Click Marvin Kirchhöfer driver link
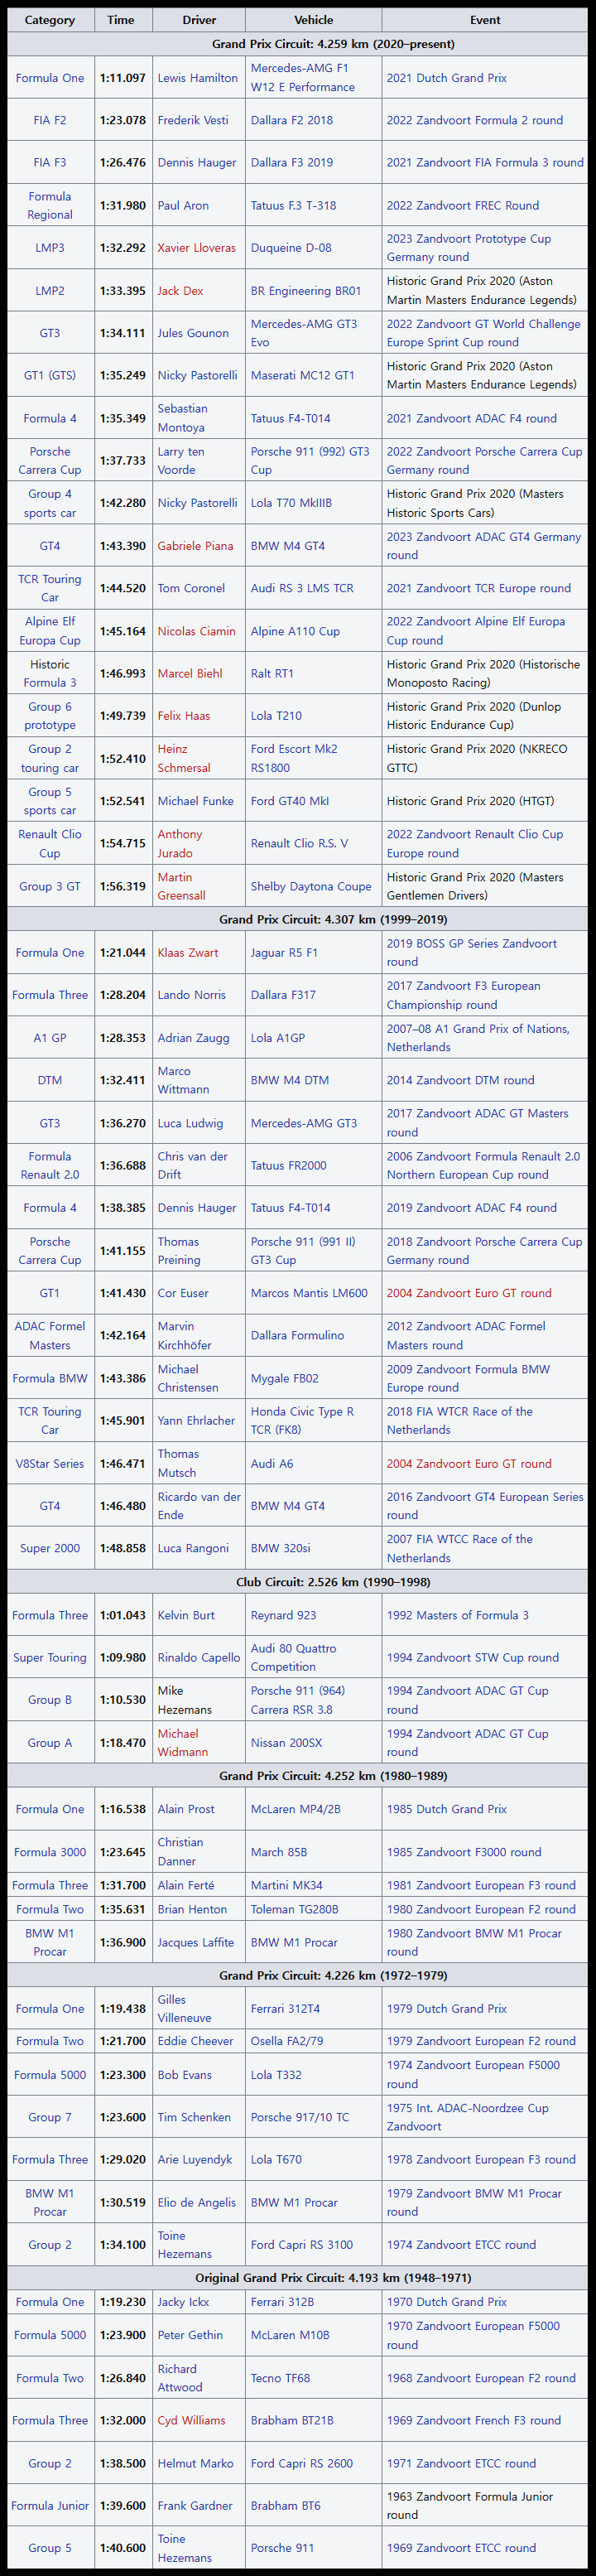The height and width of the screenshot is (2576, 596). pyautogui.click(x=184, y=1335)
